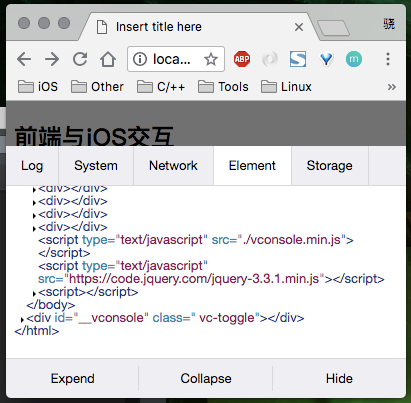Open the Chrome three-dot menu
Image resolution: width=411 pixels, height=403 pixels.
coord(388,59)
